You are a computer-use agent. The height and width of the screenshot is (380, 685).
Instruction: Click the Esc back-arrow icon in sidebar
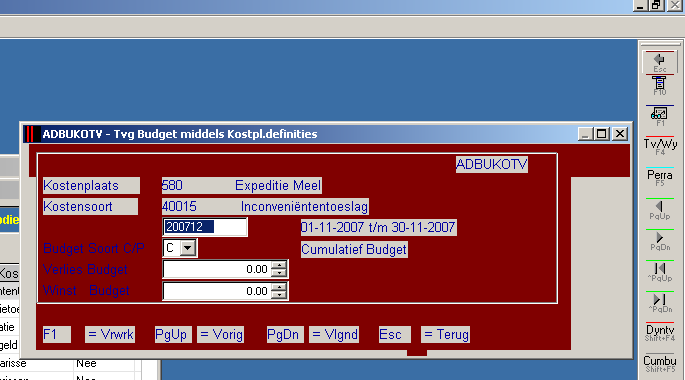[x=660, y=62]
